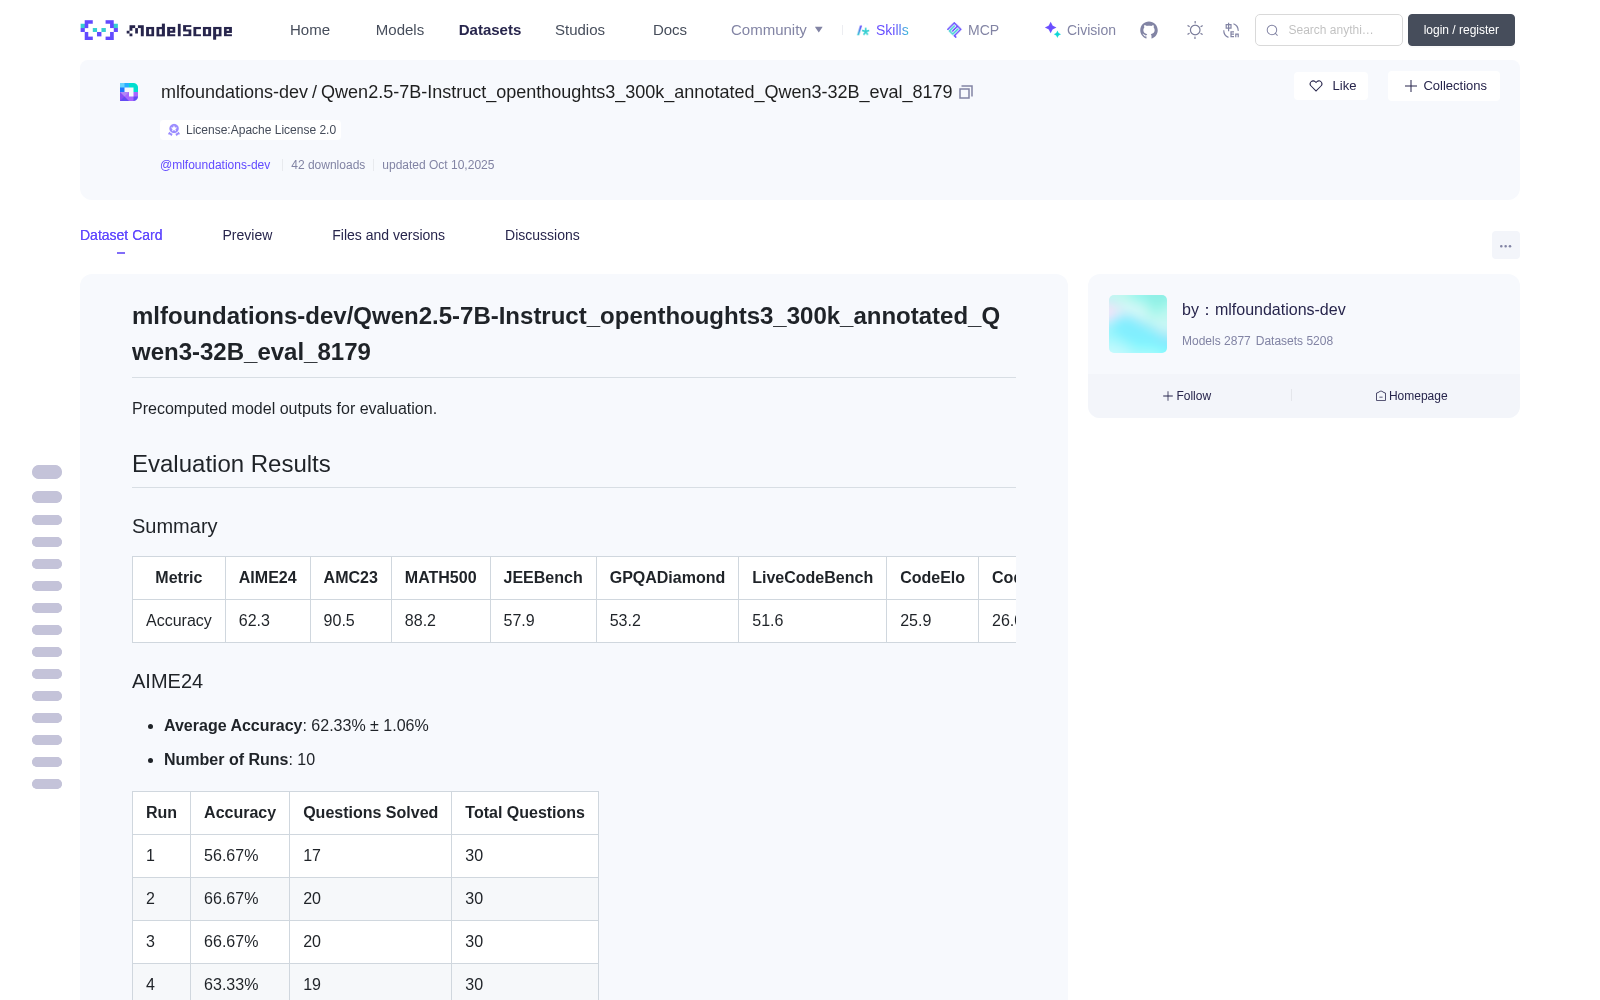The height and width of the screenshot is (1000, 1600).
Task: Click the house icon beside Homepage
Action: [1381, 396]
